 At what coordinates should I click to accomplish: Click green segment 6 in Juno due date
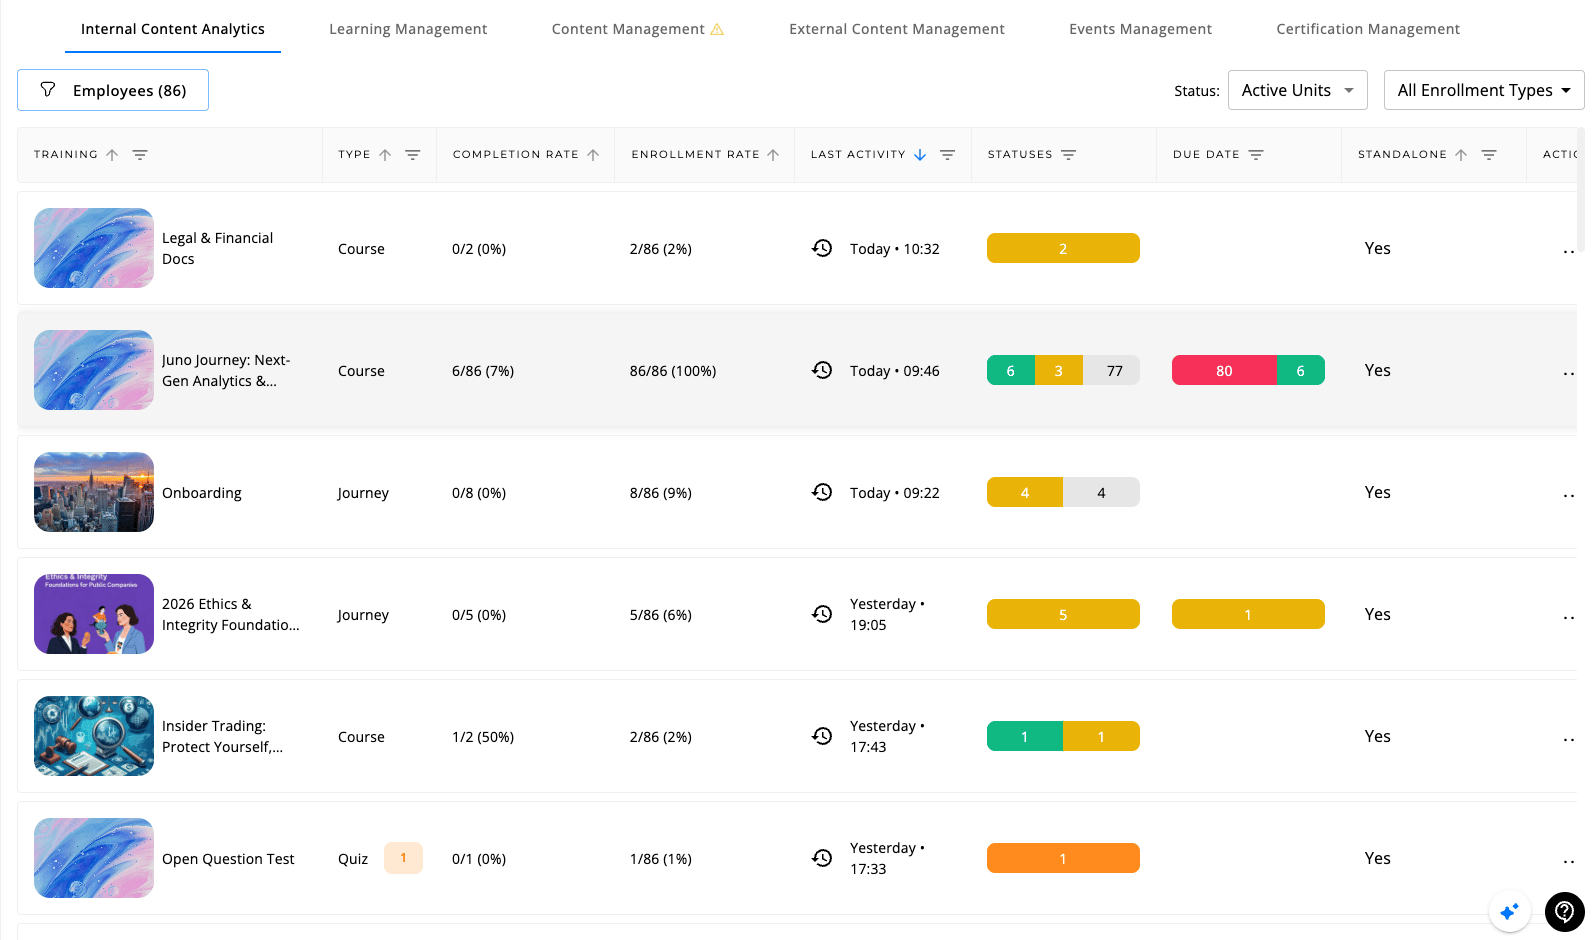point(1301,370)
